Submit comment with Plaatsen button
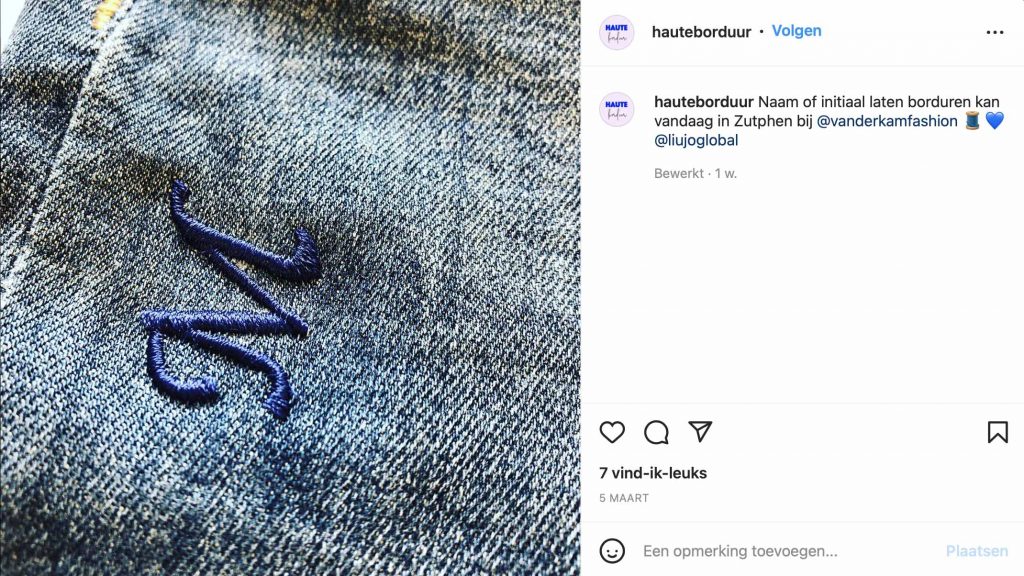Screen dimensions: 1024x576 tap(976, 551)
